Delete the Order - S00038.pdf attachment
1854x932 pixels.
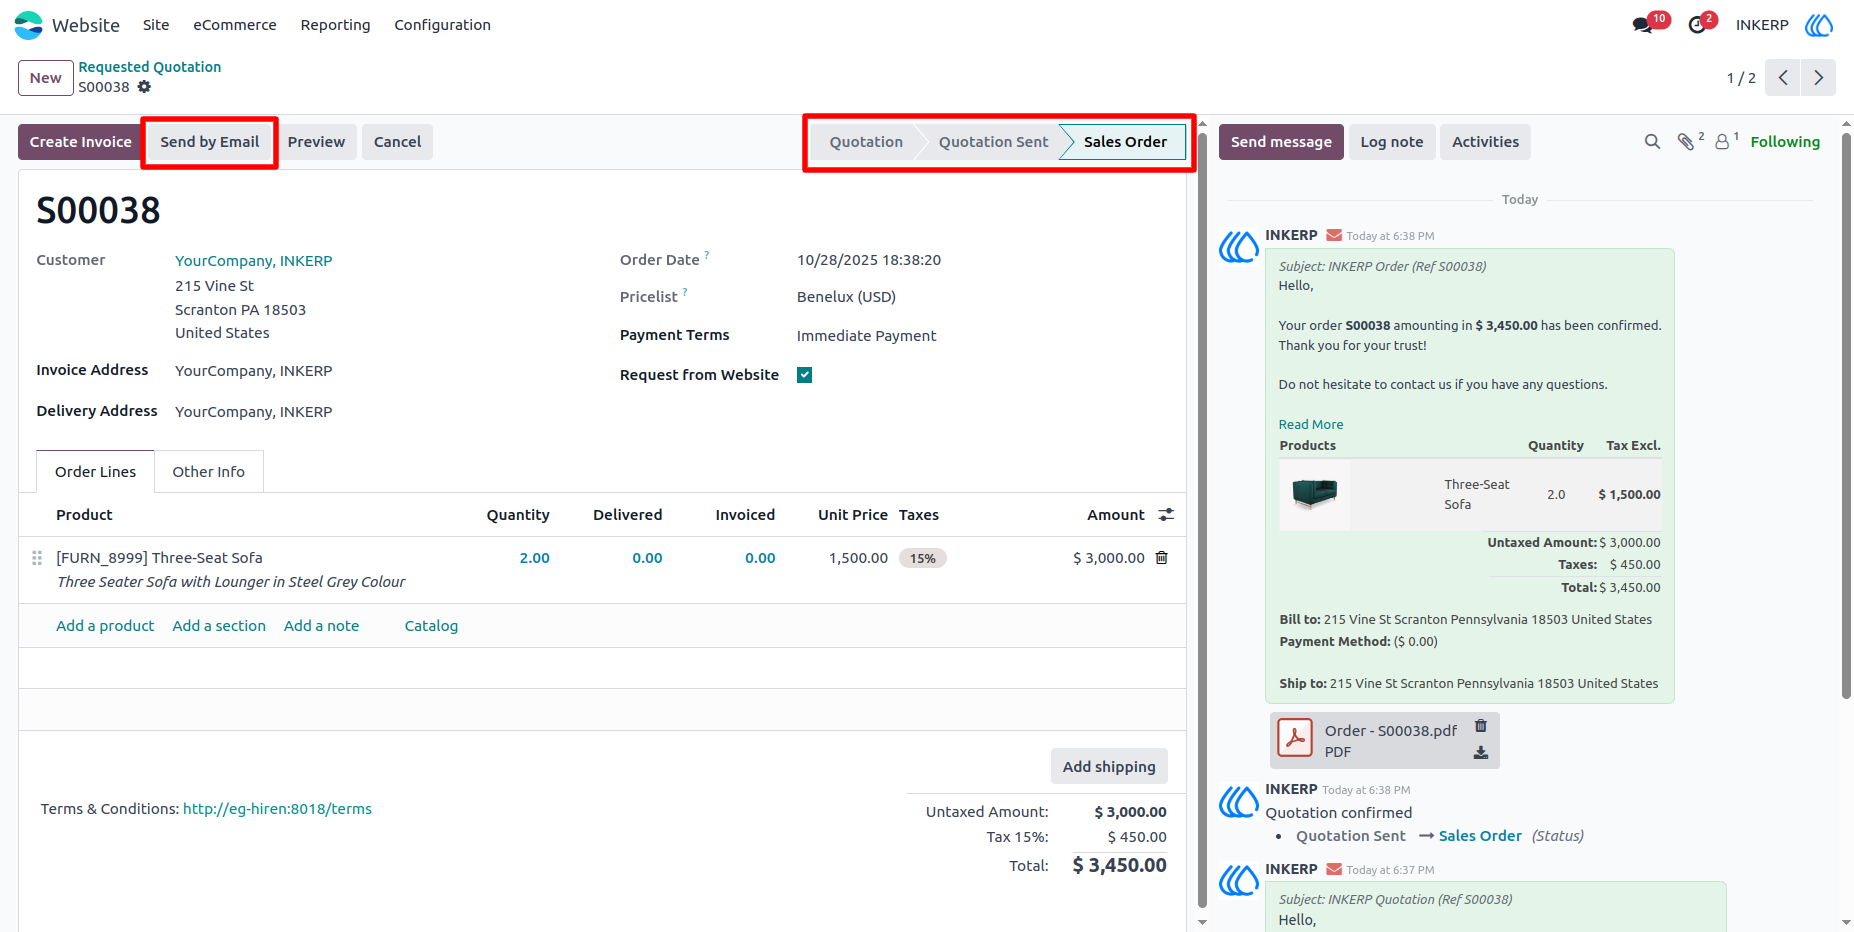tap(1481, 726)
